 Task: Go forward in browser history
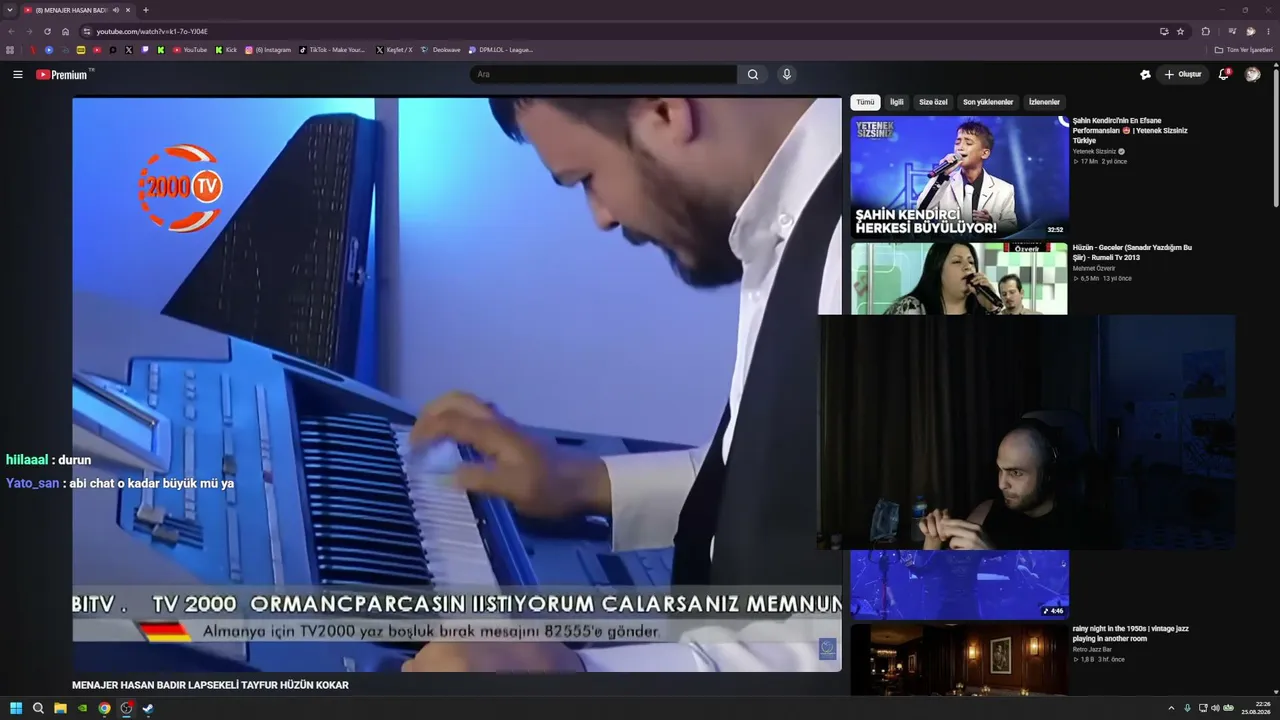tap(29, 31)
